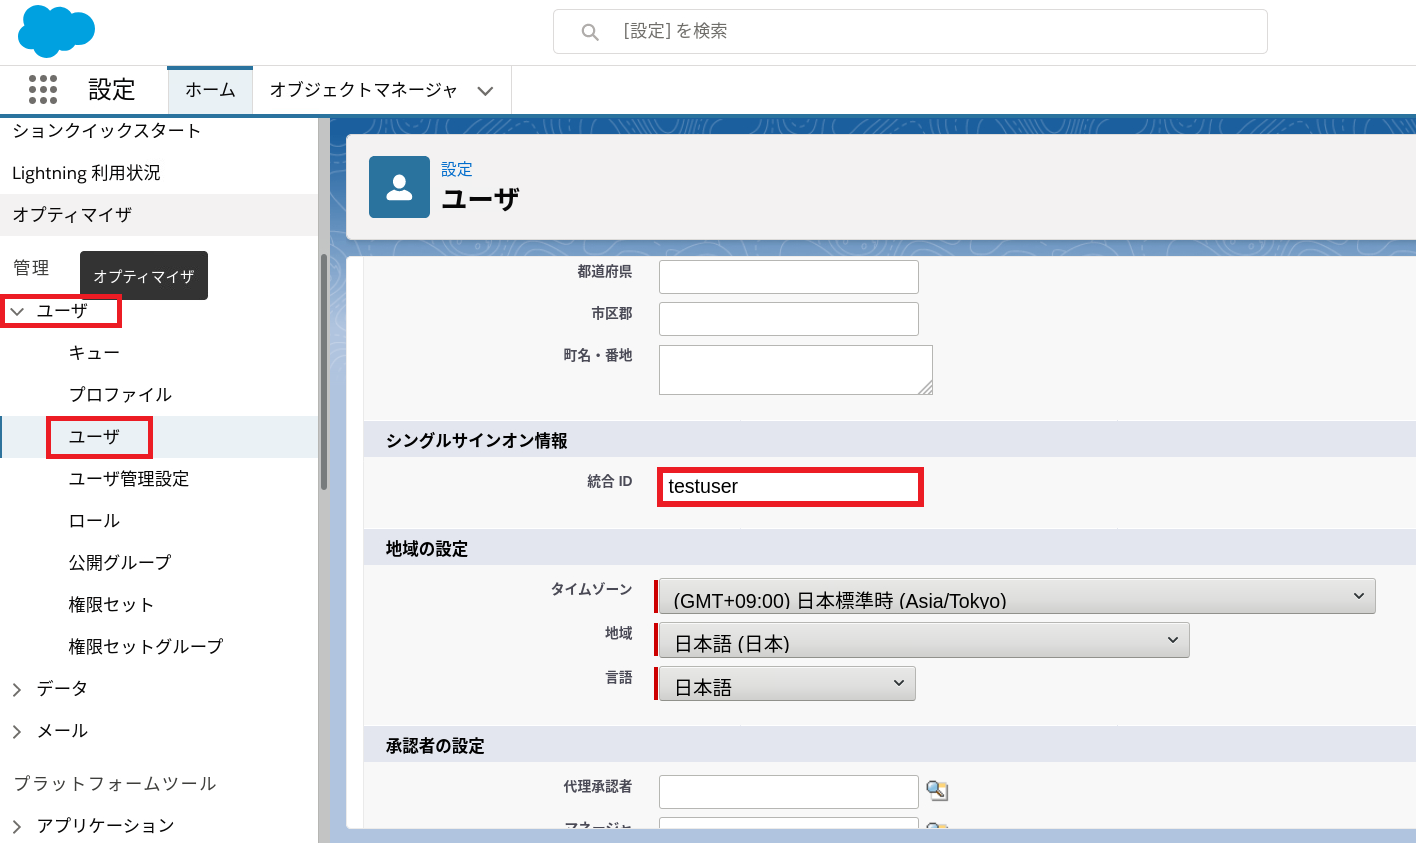Open ロール in the sidebar
1416x843 pixels.
point(94,521)
